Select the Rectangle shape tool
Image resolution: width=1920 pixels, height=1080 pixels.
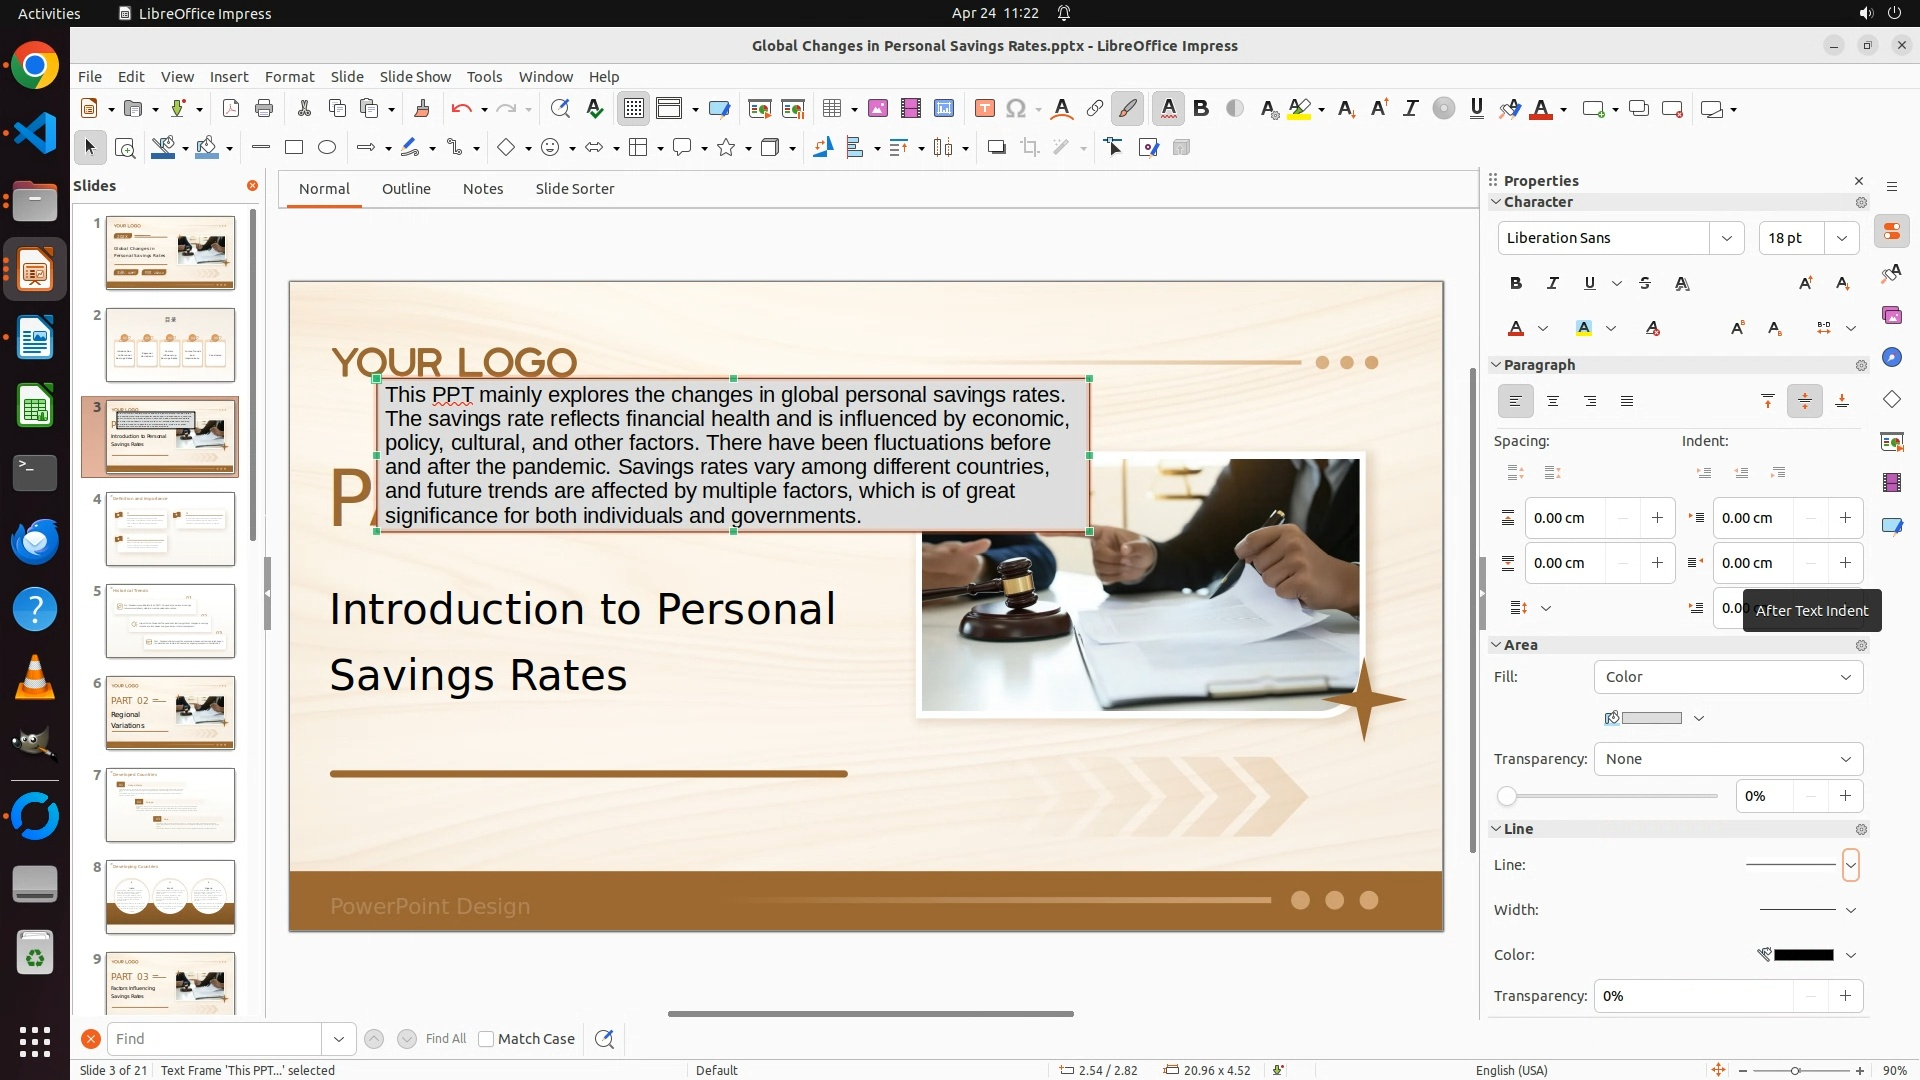pyautogui.click(x=294, y=148)
